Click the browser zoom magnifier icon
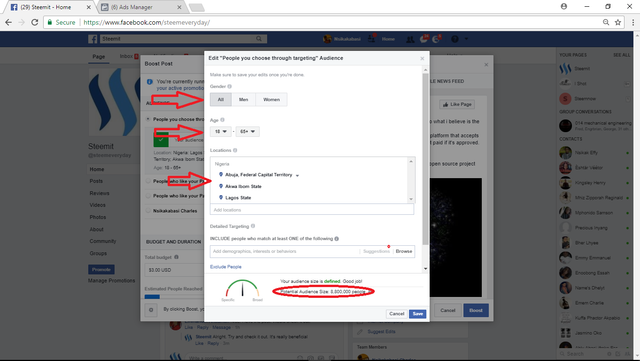 click(606, 22)
